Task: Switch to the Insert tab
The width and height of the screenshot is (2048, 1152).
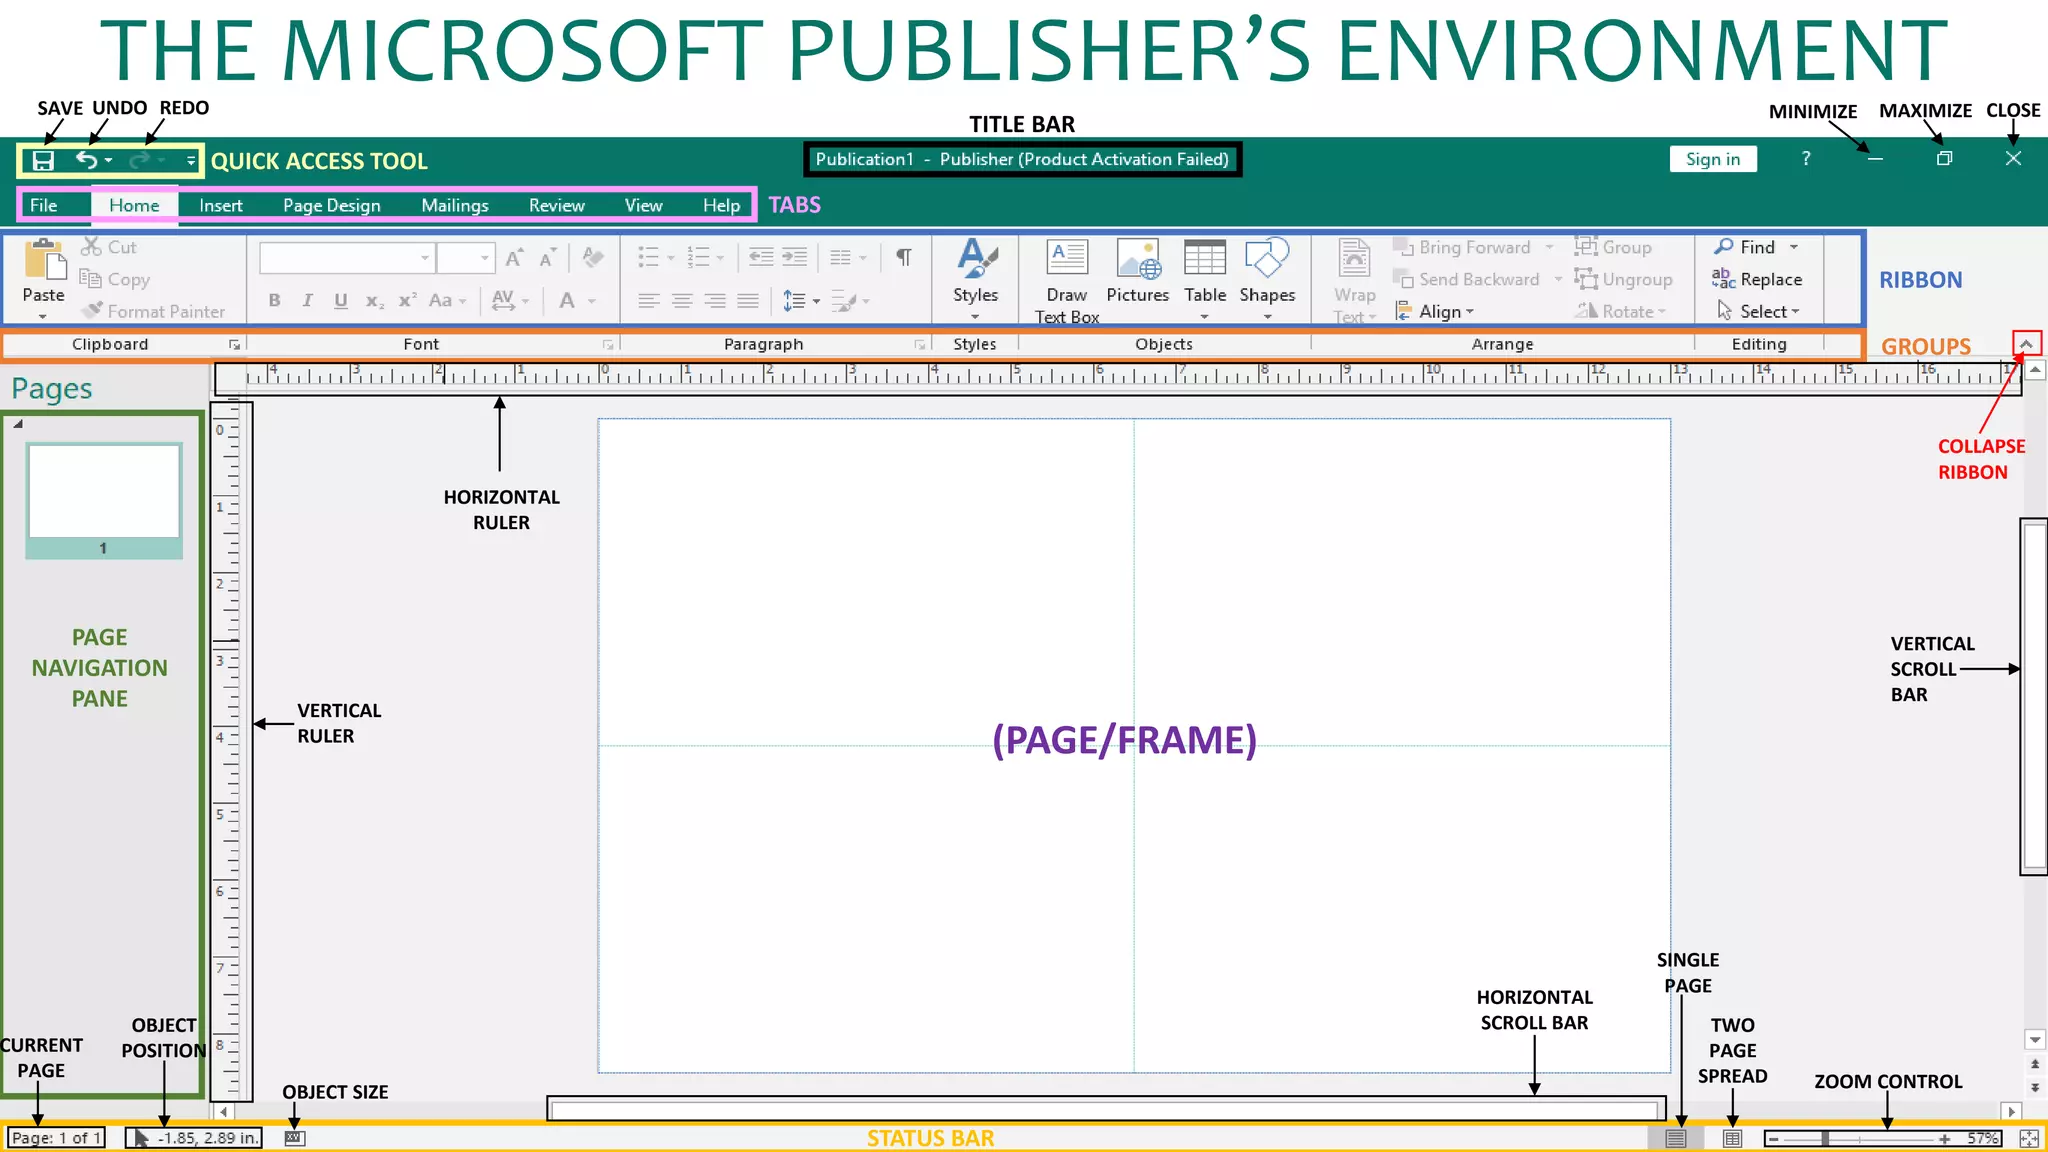Action: click(220, 205)
